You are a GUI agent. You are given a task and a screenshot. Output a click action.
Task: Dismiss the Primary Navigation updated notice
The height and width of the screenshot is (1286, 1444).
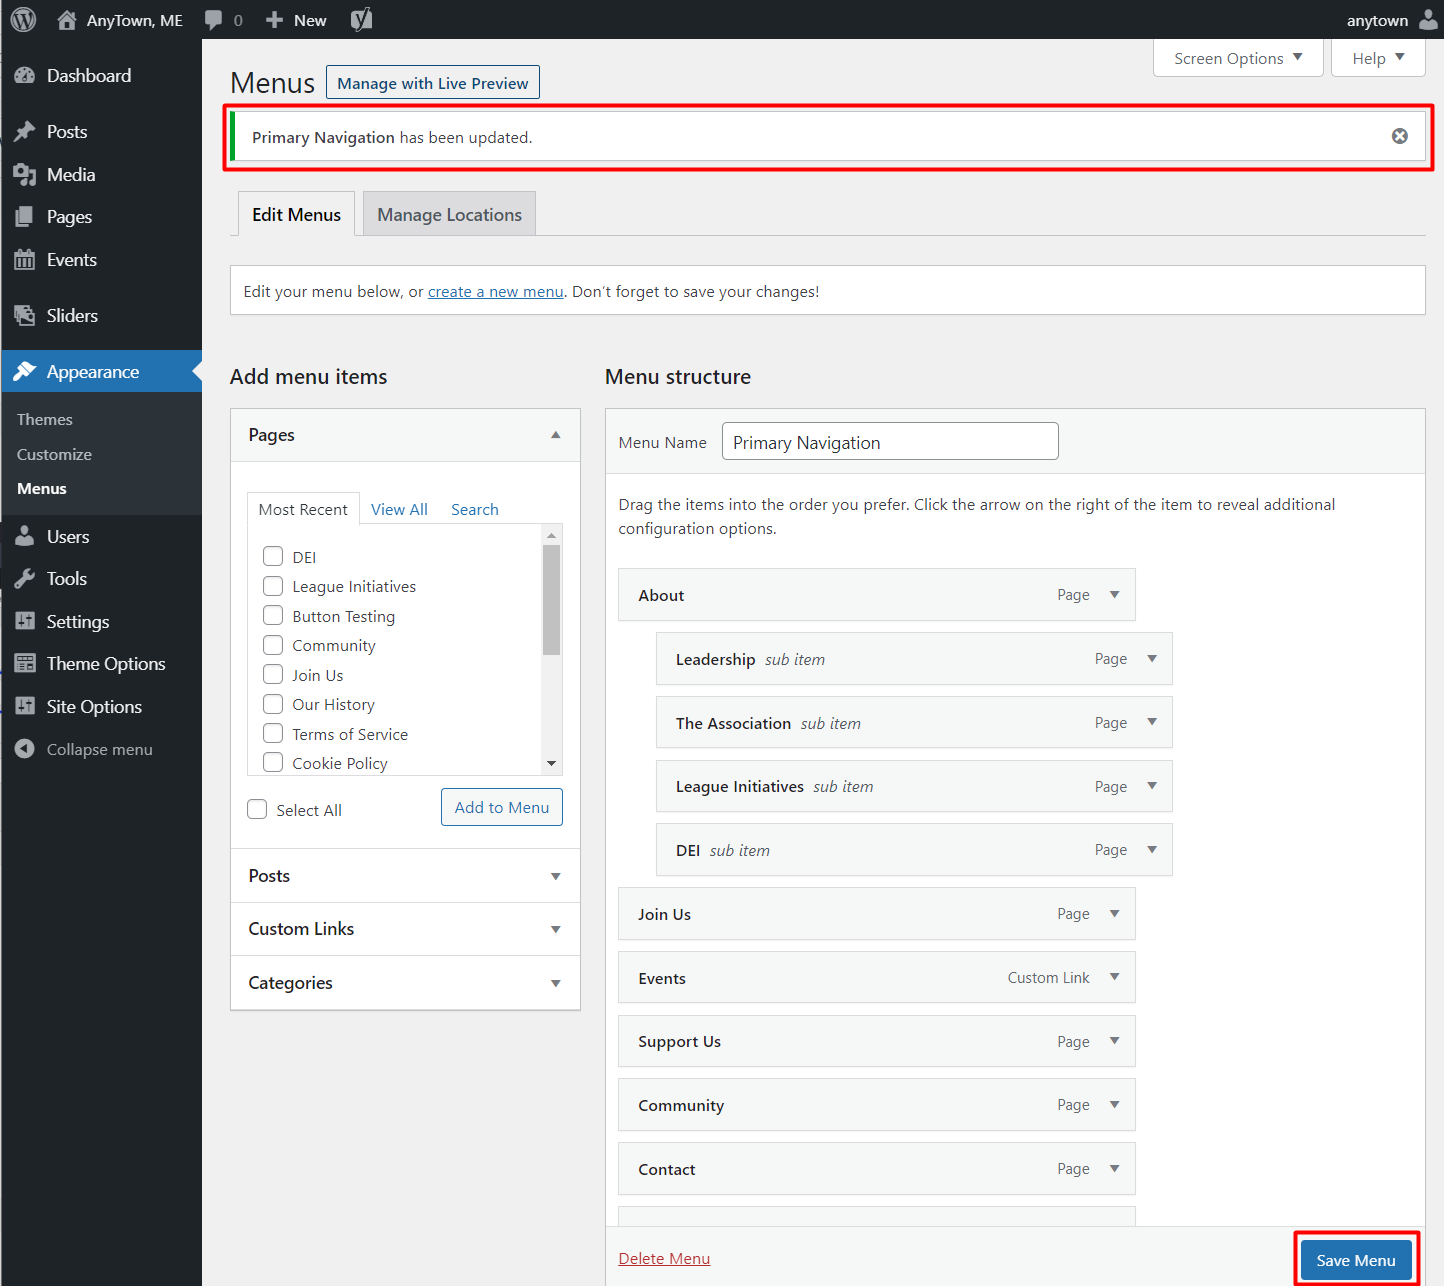coord(1400,136)
